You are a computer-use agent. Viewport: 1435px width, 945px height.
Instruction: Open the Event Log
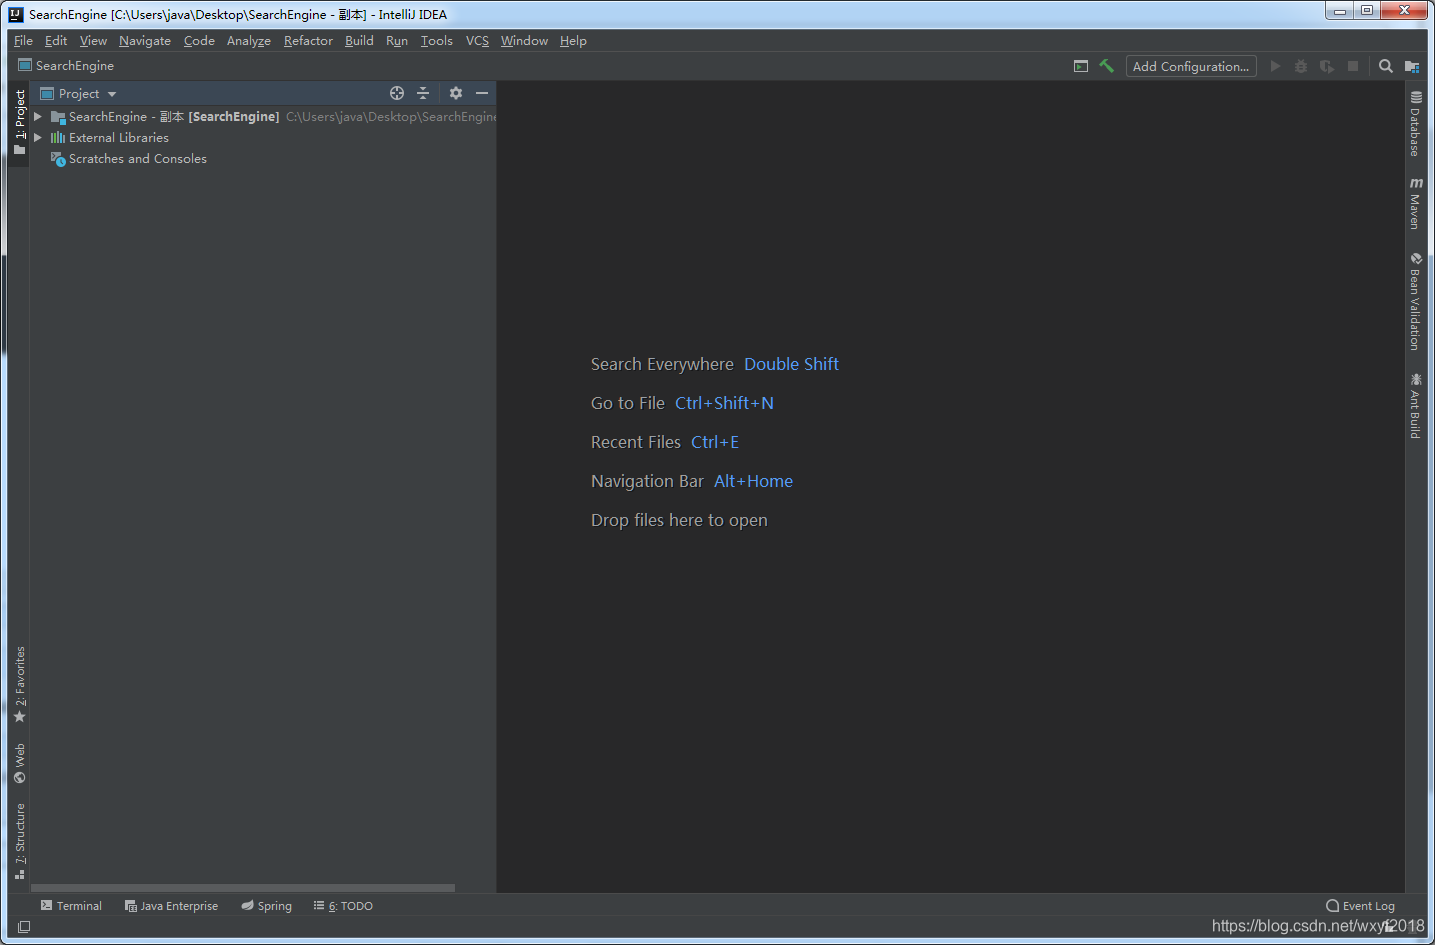(1360, 906)
